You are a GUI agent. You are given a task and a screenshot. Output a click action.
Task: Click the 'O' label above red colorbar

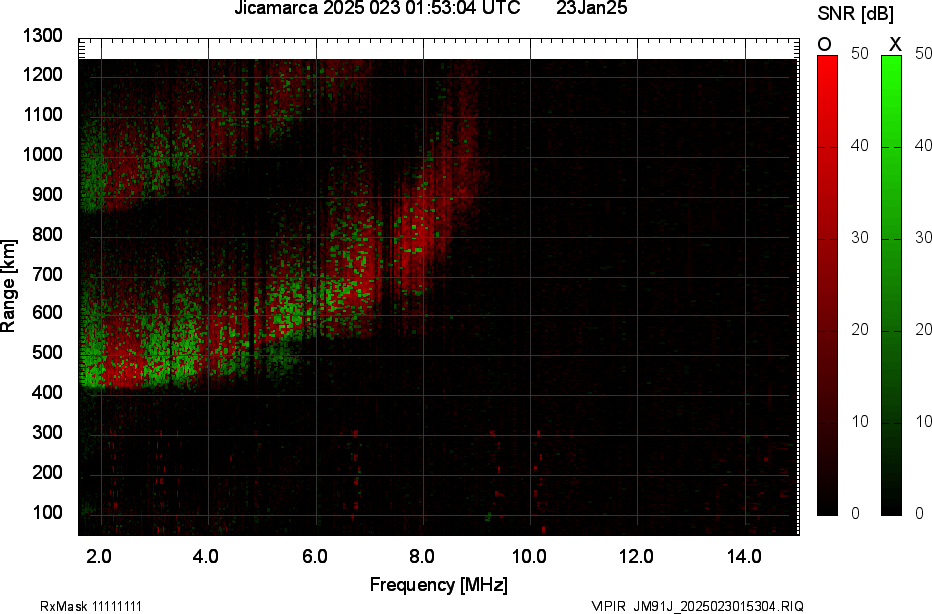click(824, 44)
